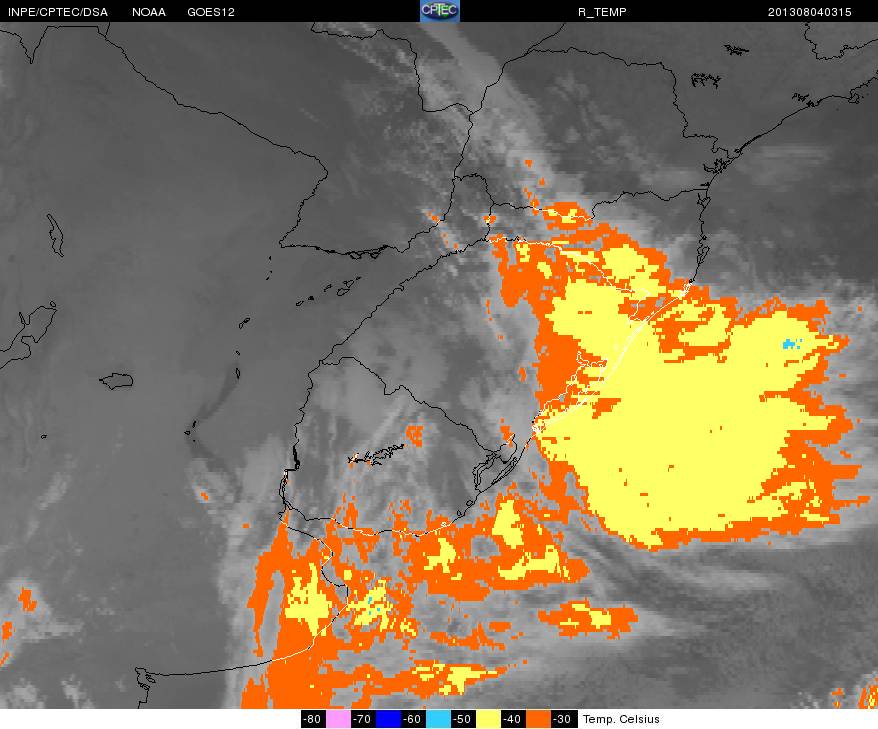Screen dimensions: 878x729
Task: Click the -30 legend value
Action: pyautogui.click(x=563, y=719)
